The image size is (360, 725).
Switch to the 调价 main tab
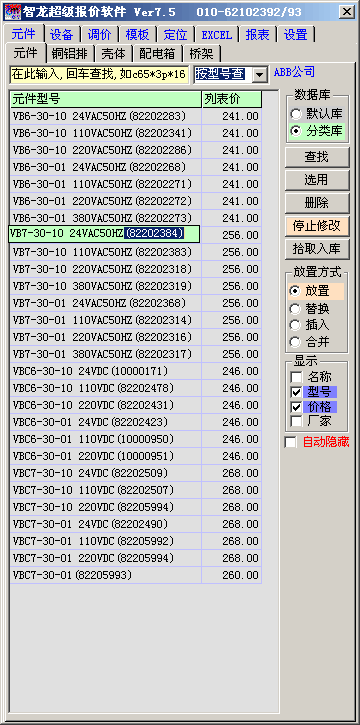99,35
